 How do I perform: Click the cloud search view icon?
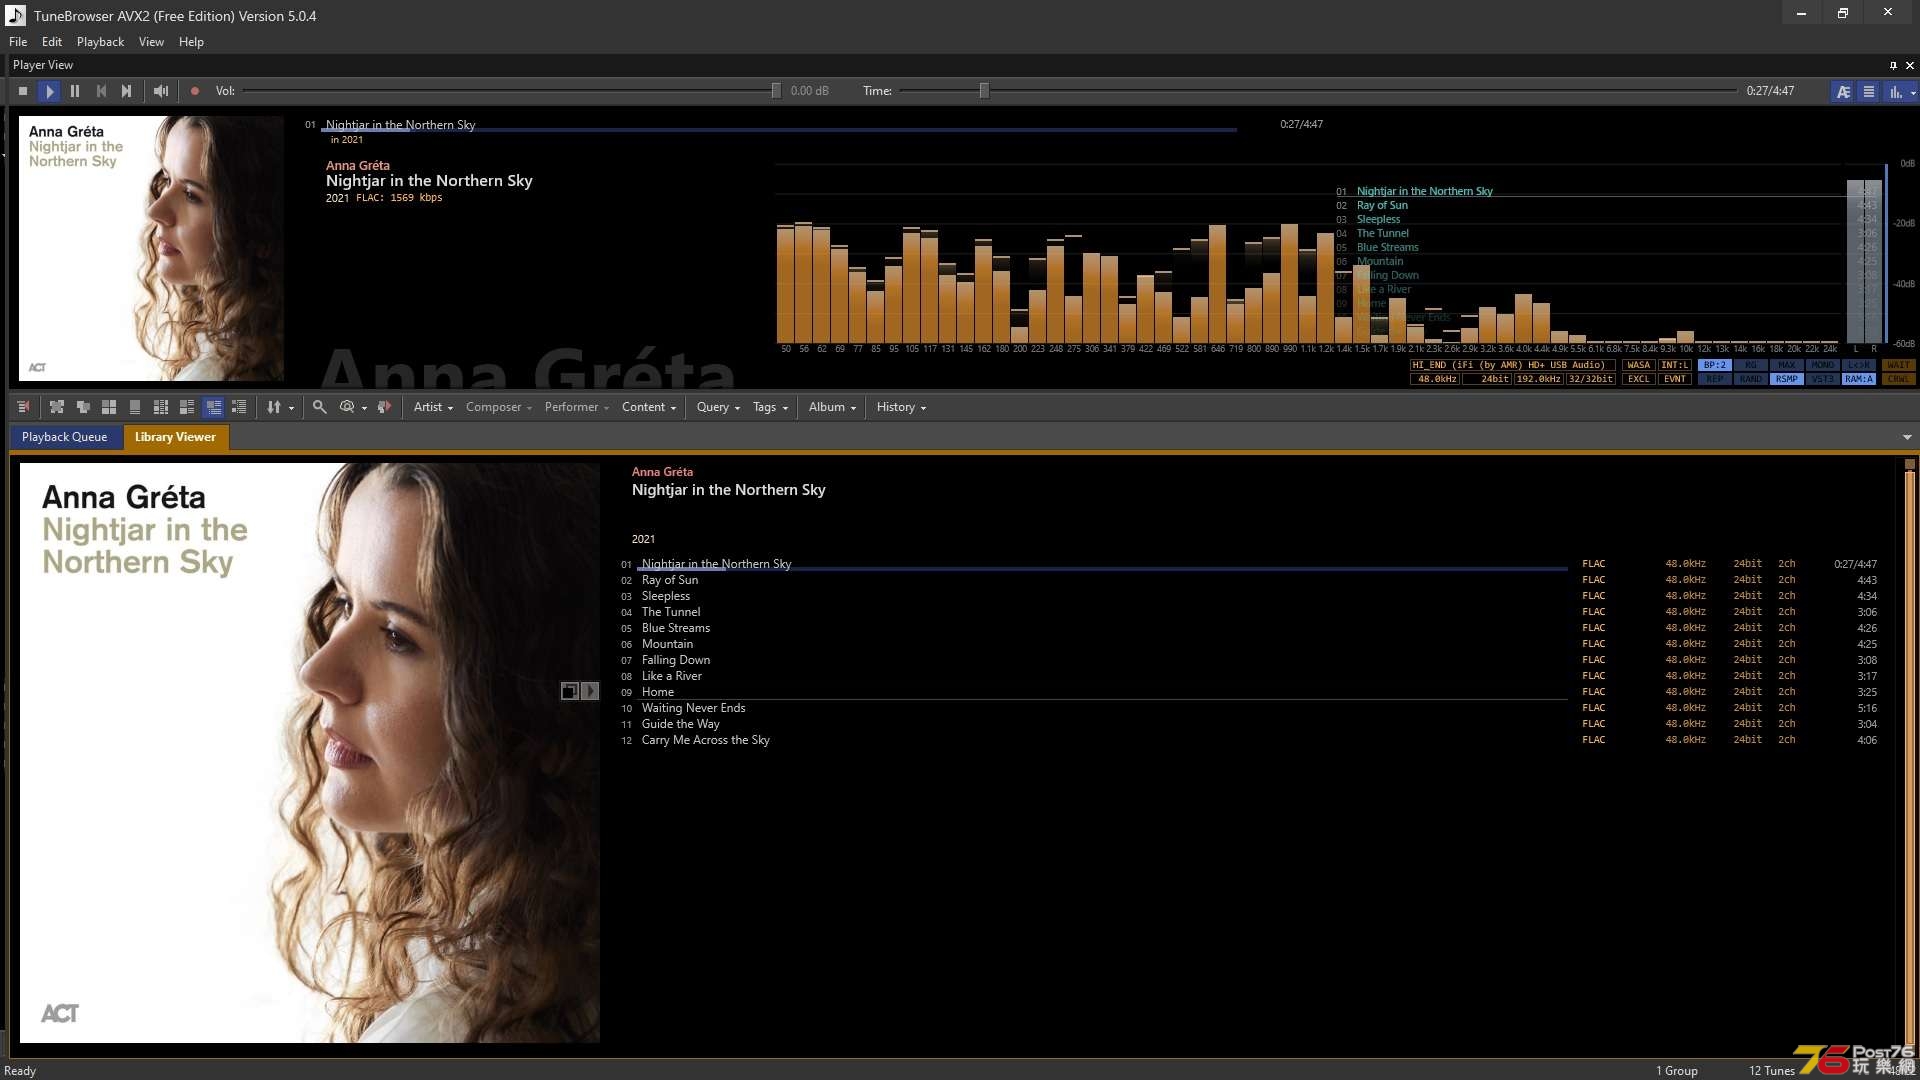point(347,407)
